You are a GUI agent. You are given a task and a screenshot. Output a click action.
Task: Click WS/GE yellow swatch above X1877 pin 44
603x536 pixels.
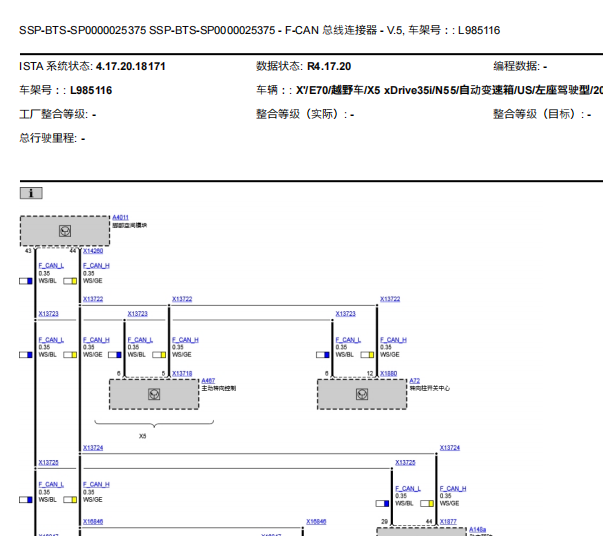tap(427, 503)
